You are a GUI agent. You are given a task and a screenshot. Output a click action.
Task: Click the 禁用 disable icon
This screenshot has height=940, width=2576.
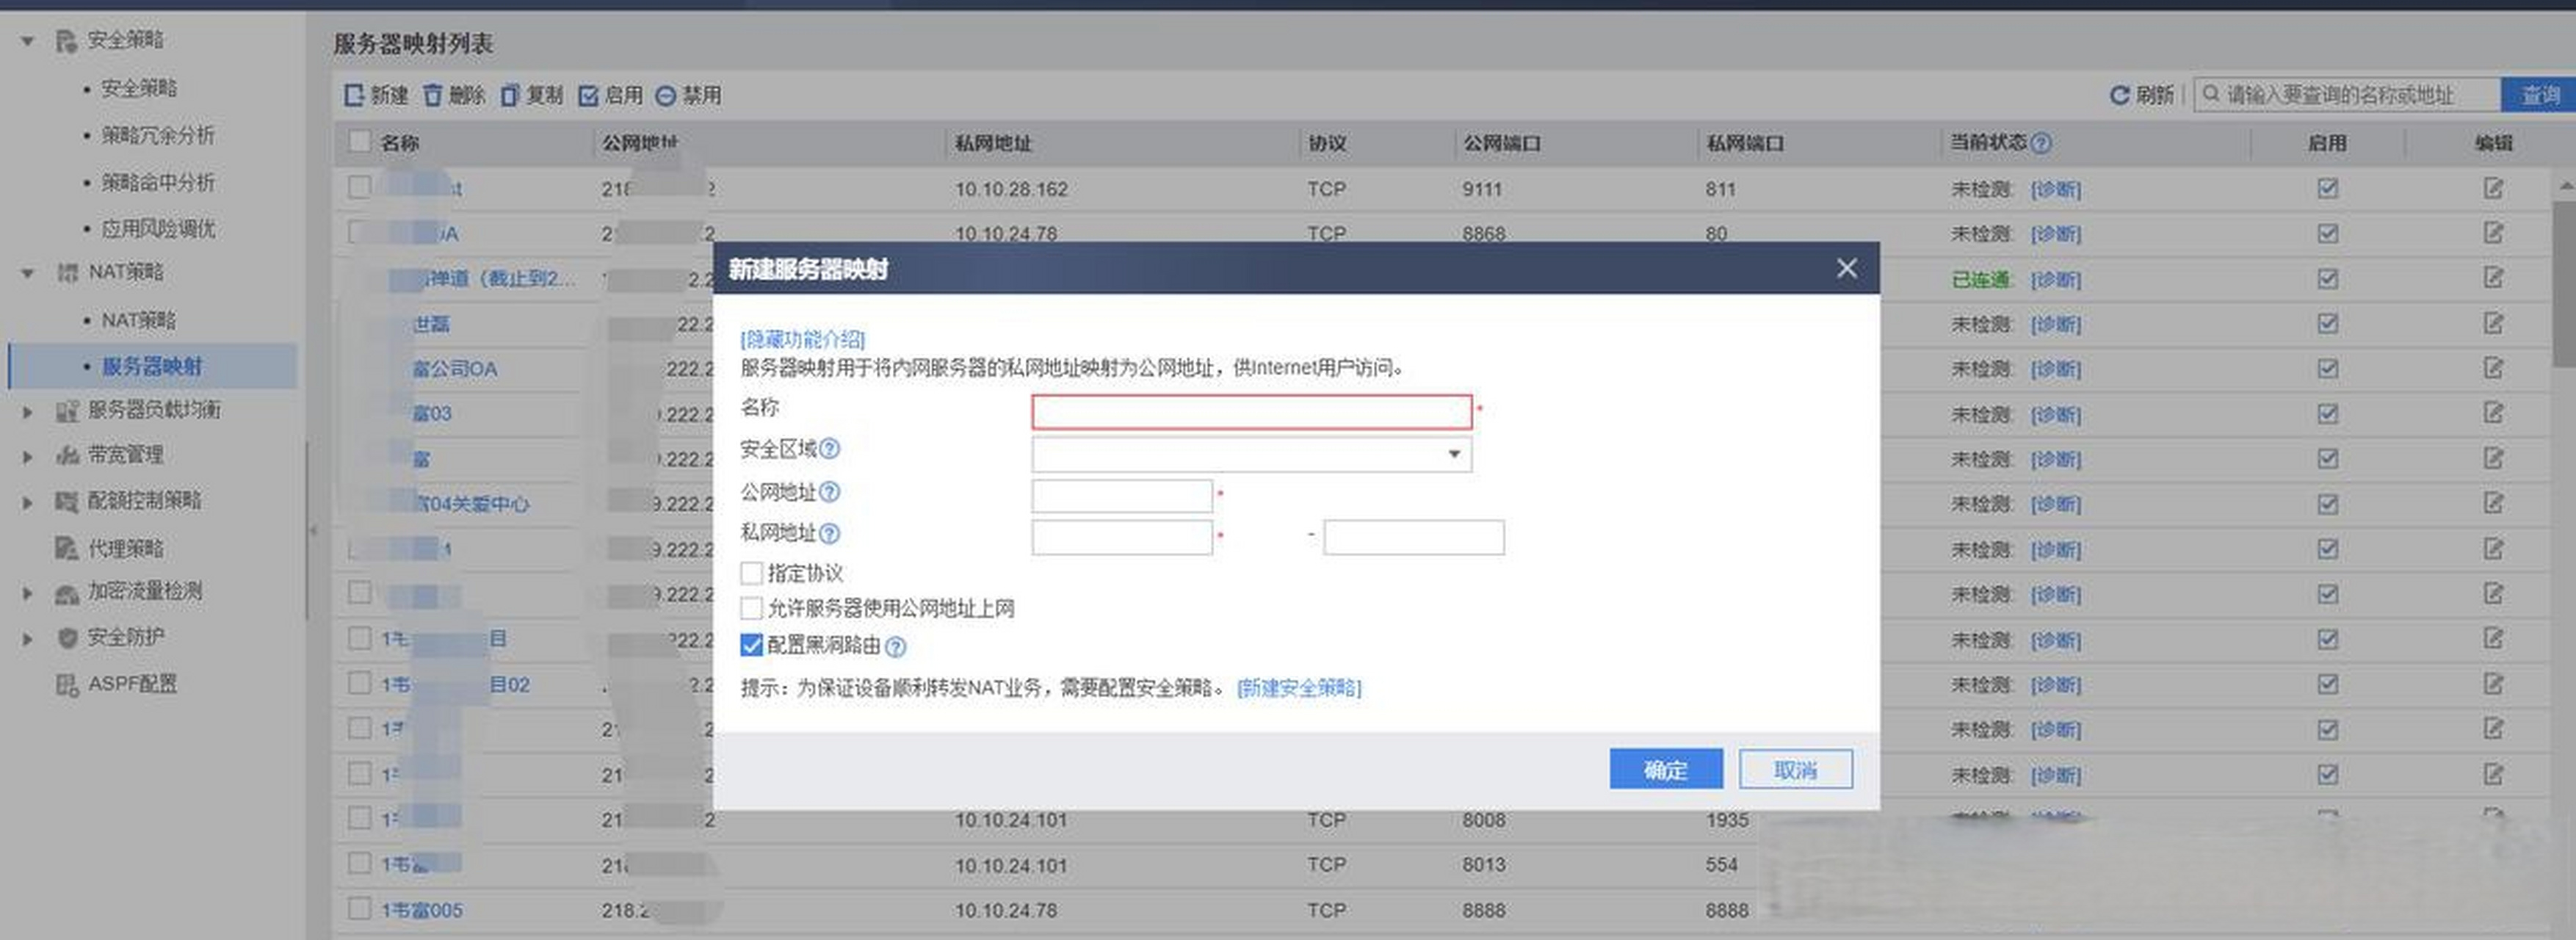(x=665, y=95)
